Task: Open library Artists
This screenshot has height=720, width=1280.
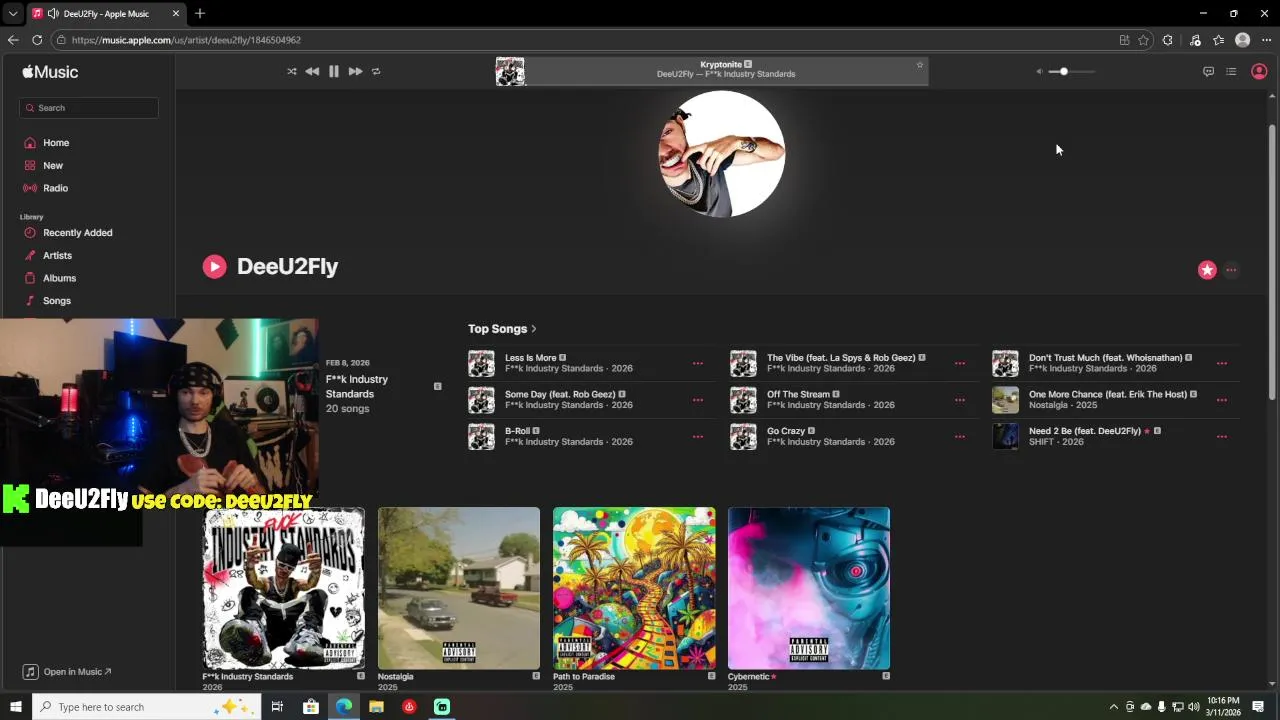Action: pos(57,255)
